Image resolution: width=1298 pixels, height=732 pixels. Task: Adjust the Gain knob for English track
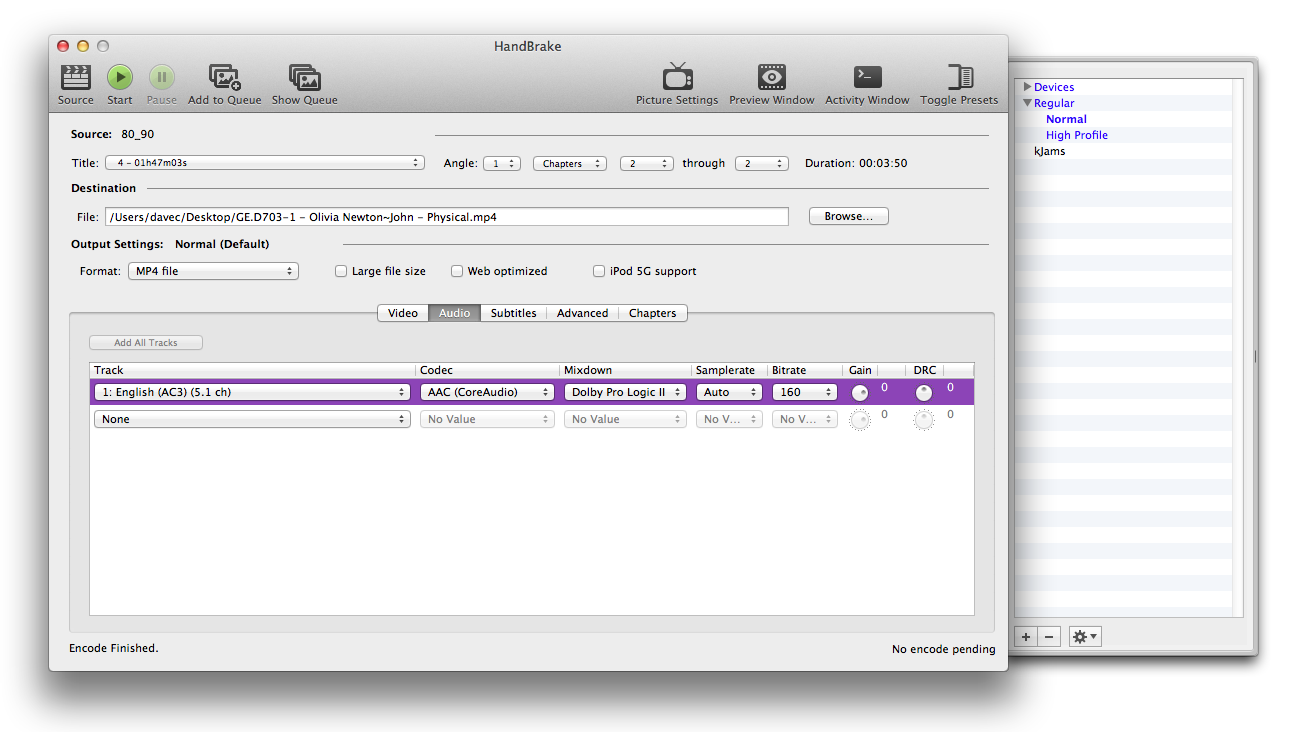(x=860, y=393)
